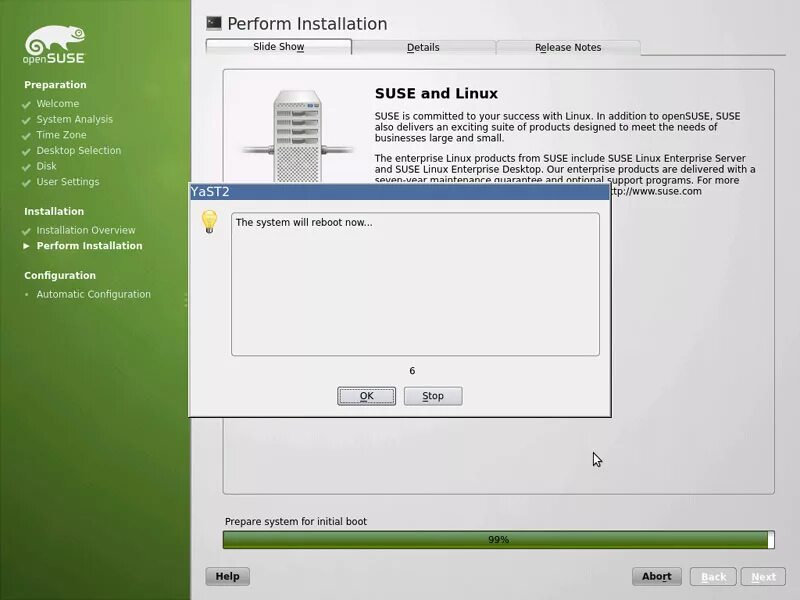Switch to the Details tab

[x=423, y=47]
